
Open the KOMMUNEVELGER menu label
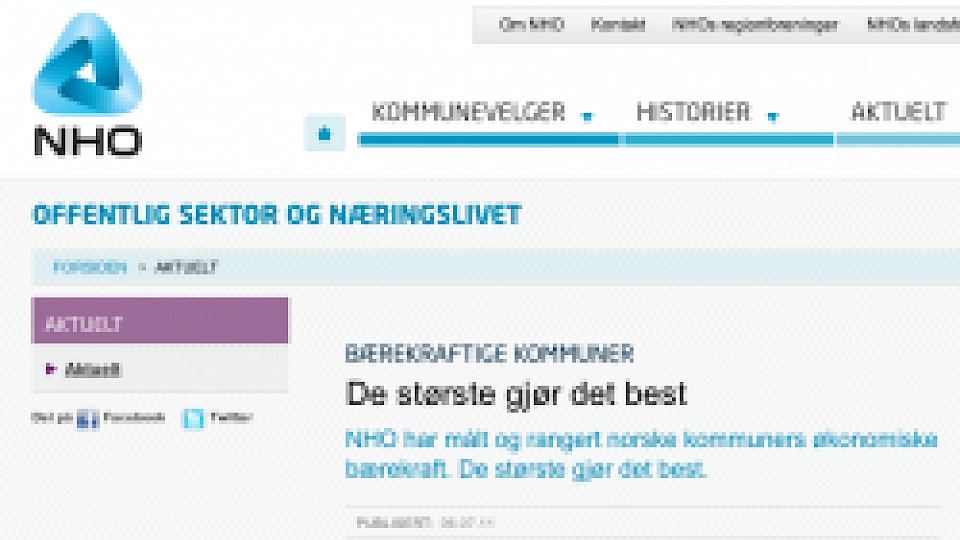coord(468,113)
